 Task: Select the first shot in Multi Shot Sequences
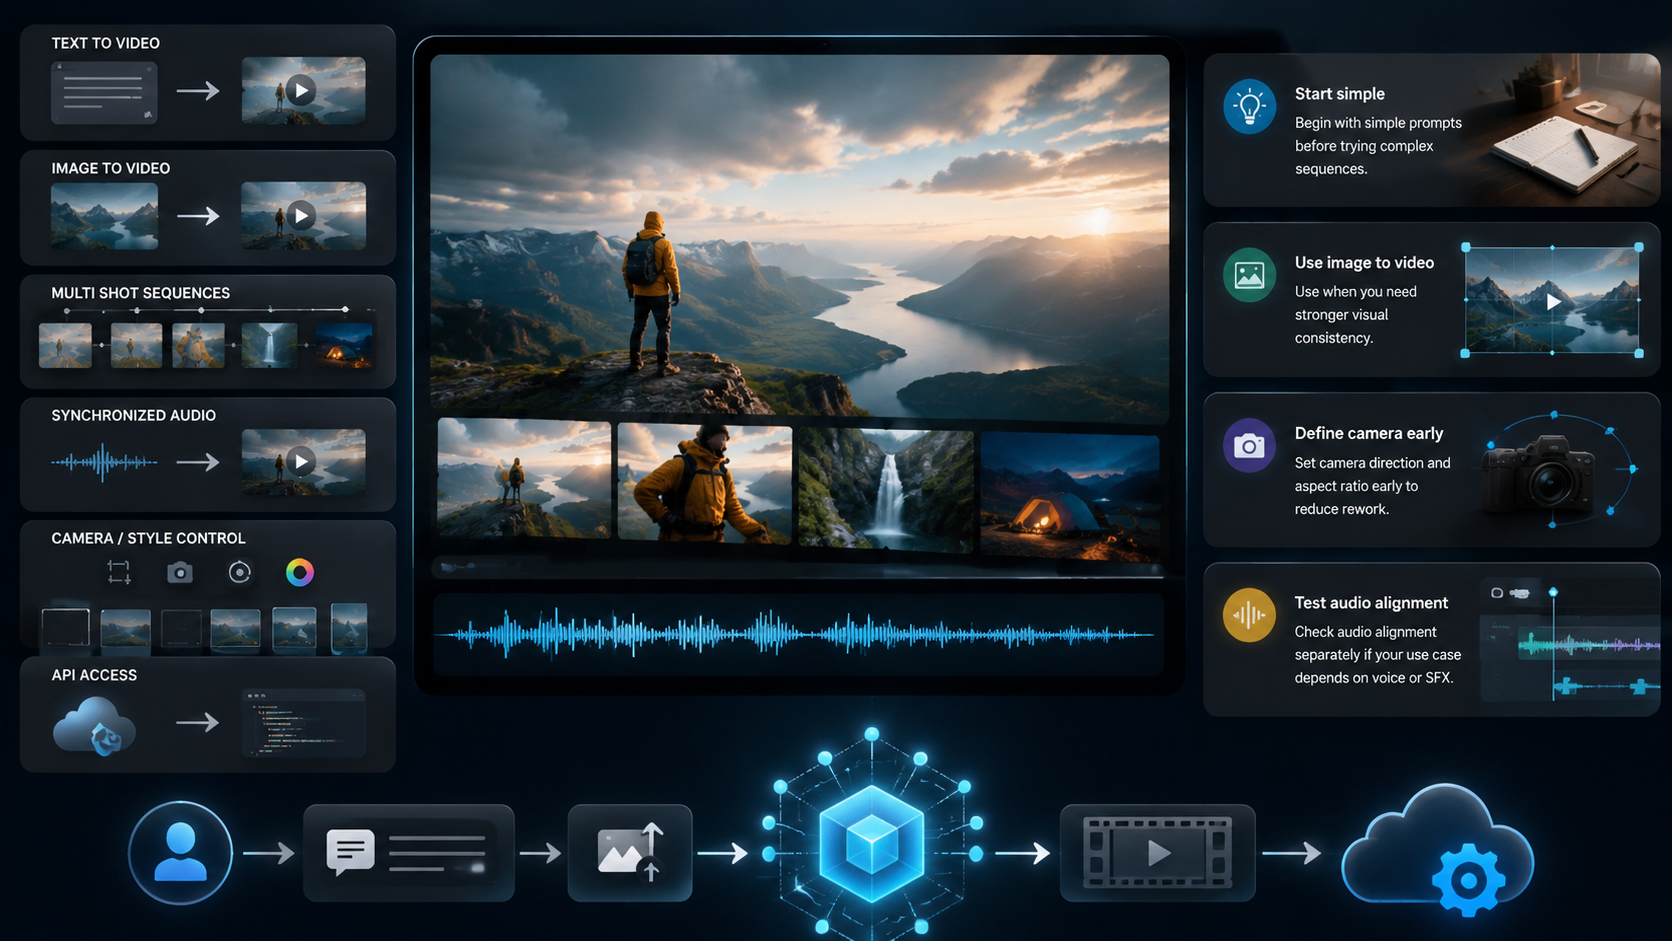[x=65, y=345]
